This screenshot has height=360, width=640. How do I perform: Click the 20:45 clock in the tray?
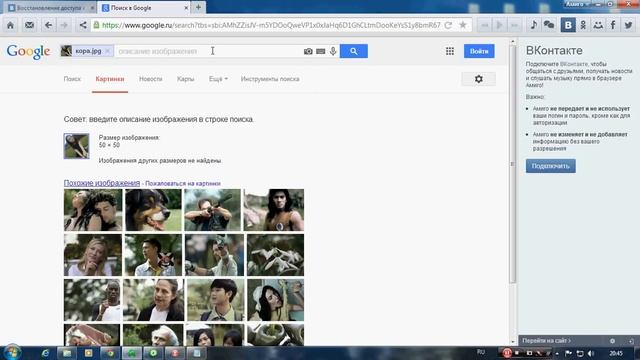(616, 353)
